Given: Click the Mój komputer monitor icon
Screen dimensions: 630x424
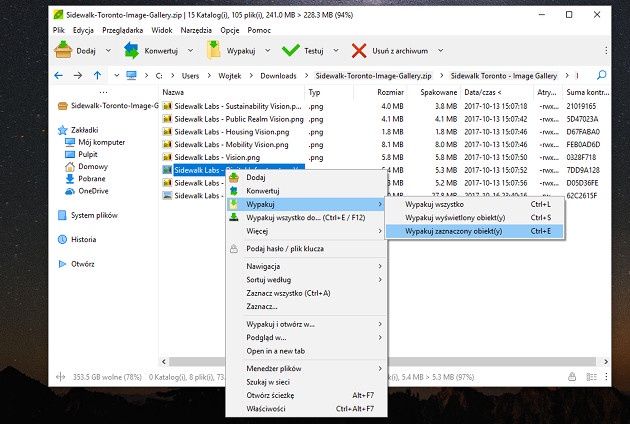Looking at the screenshot, I should click(70, 142).
